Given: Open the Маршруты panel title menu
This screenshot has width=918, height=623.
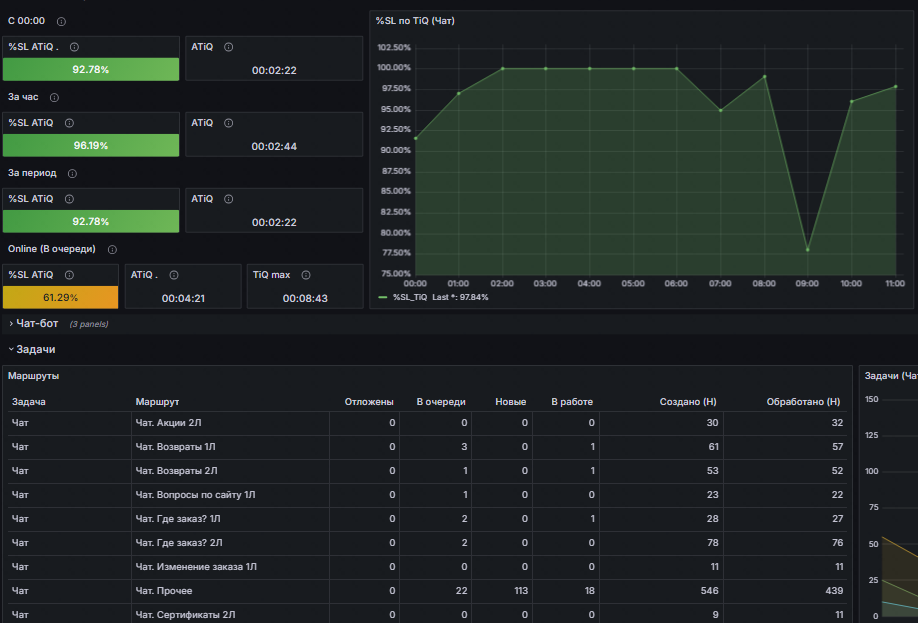Looking at the screenshot, I should [x=33, y=376].
